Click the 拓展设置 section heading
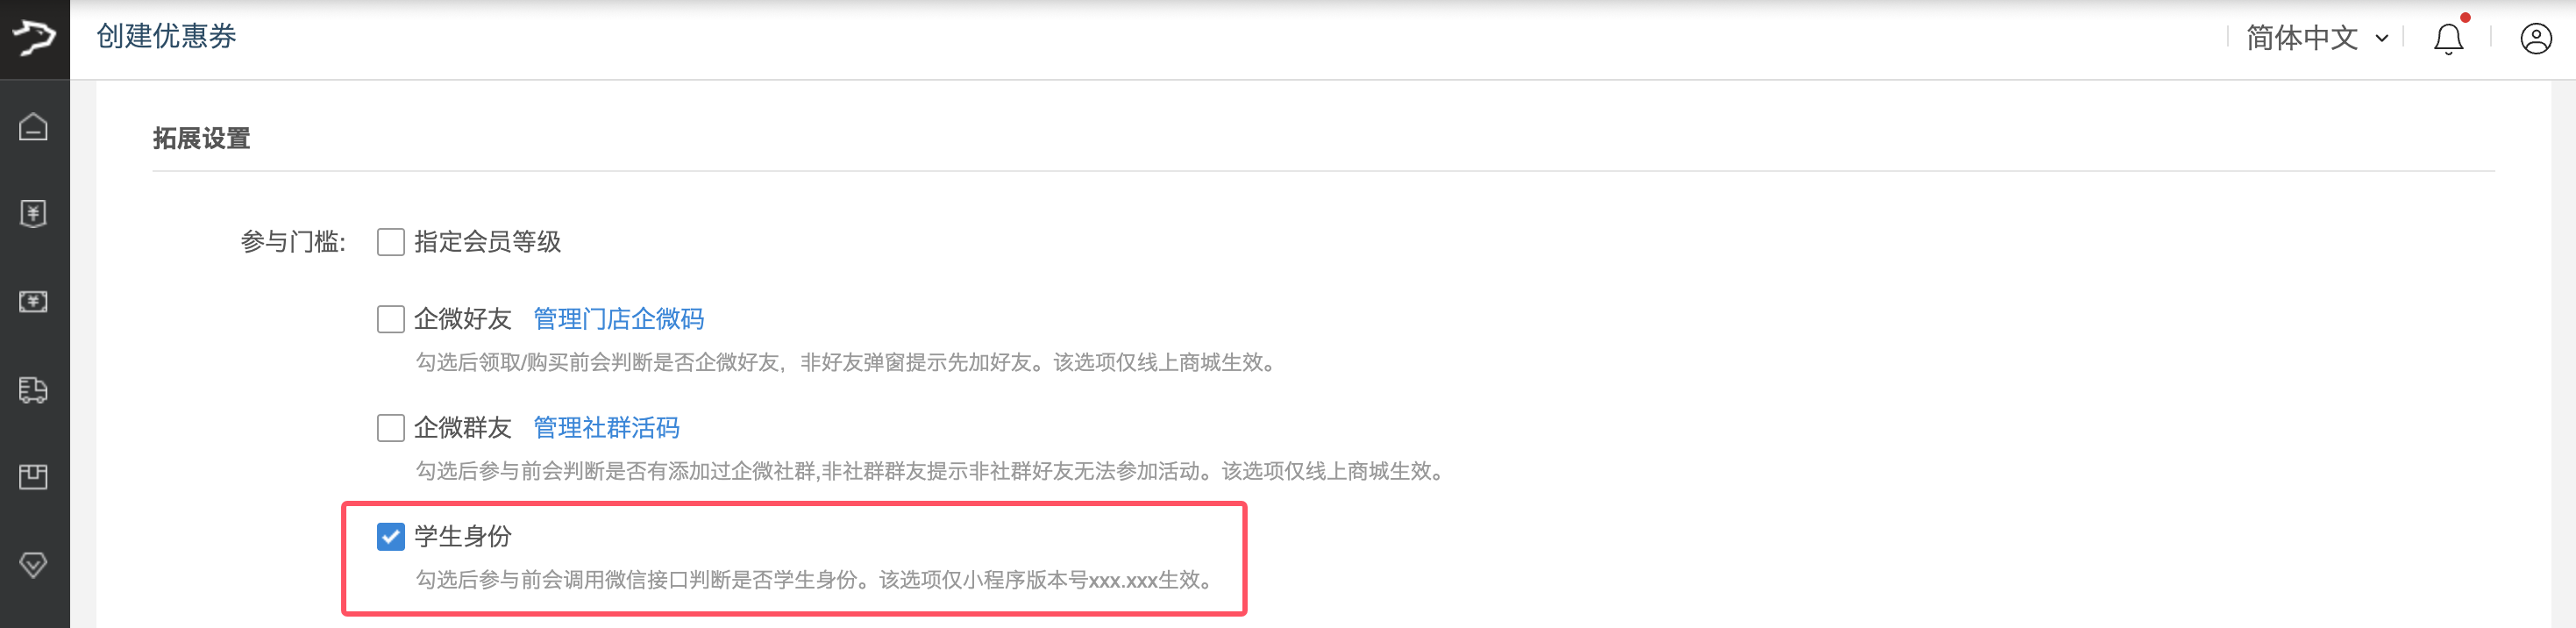Image resolution: width=2576 pixels, height=628 pixels. coord(201,138)
